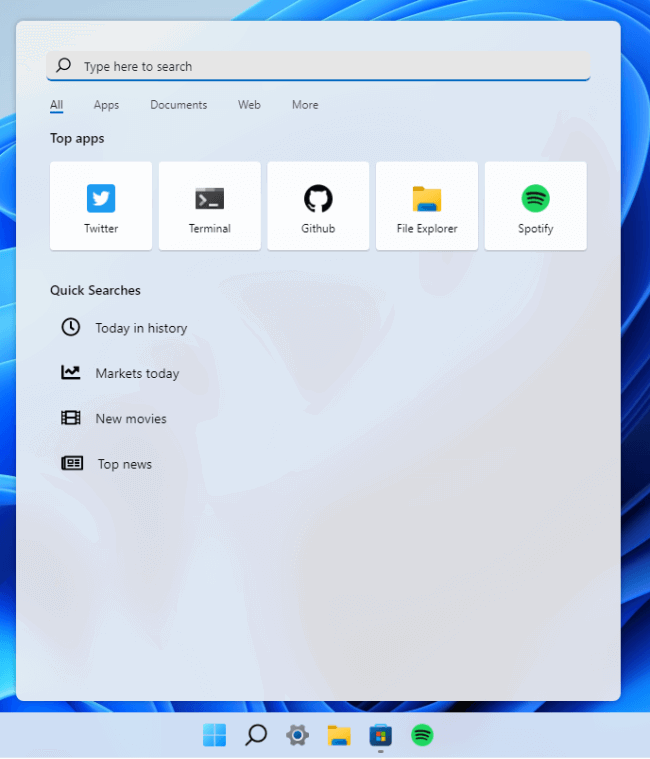Open Microsoft Store from the taskbar

click(x=380, y=735)
